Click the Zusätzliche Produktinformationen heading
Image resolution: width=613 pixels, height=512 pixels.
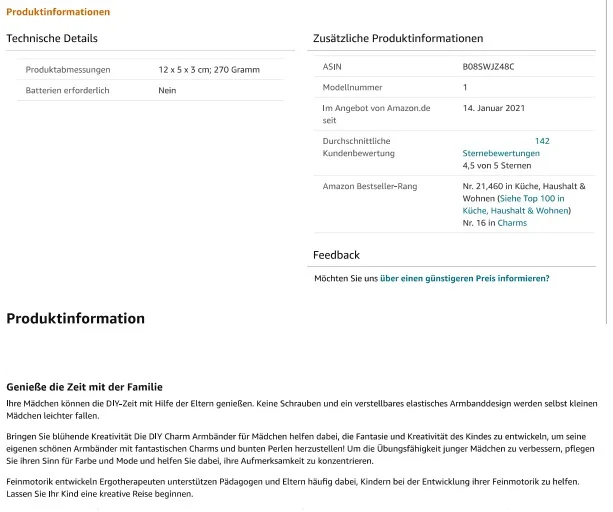(x=398, y=38)
